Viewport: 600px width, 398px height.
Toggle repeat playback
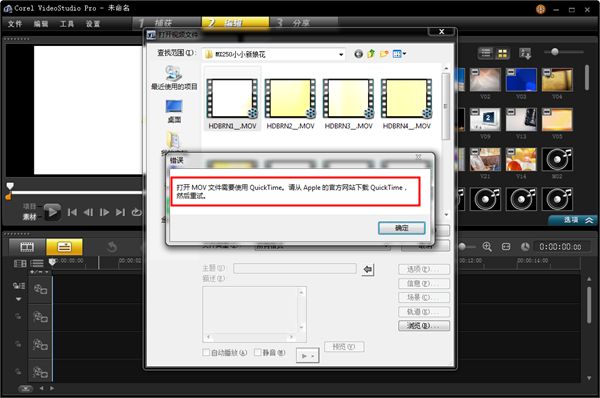136,212
